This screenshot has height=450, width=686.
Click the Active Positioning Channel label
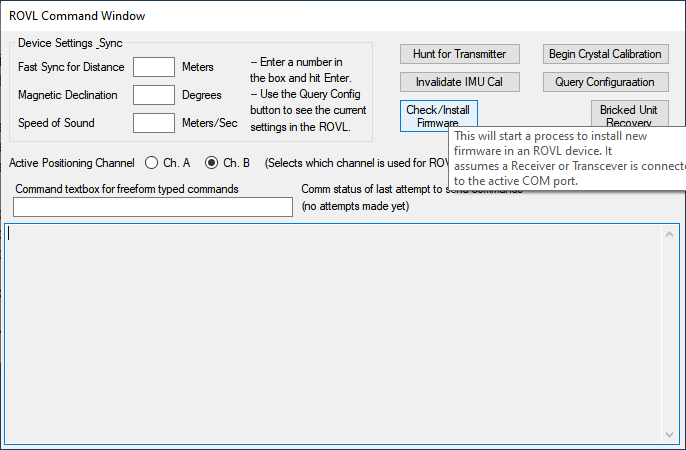(71, 162)
